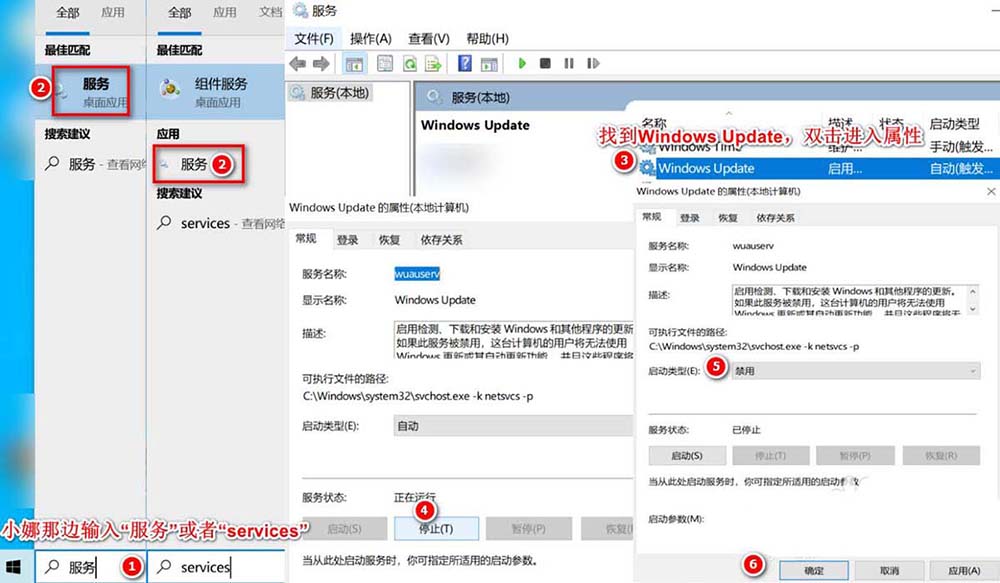This screenshot has width=1000, height=583.
Task: Click the 'services - 查看网络' search suggestion
Action: tap(221, 223)
